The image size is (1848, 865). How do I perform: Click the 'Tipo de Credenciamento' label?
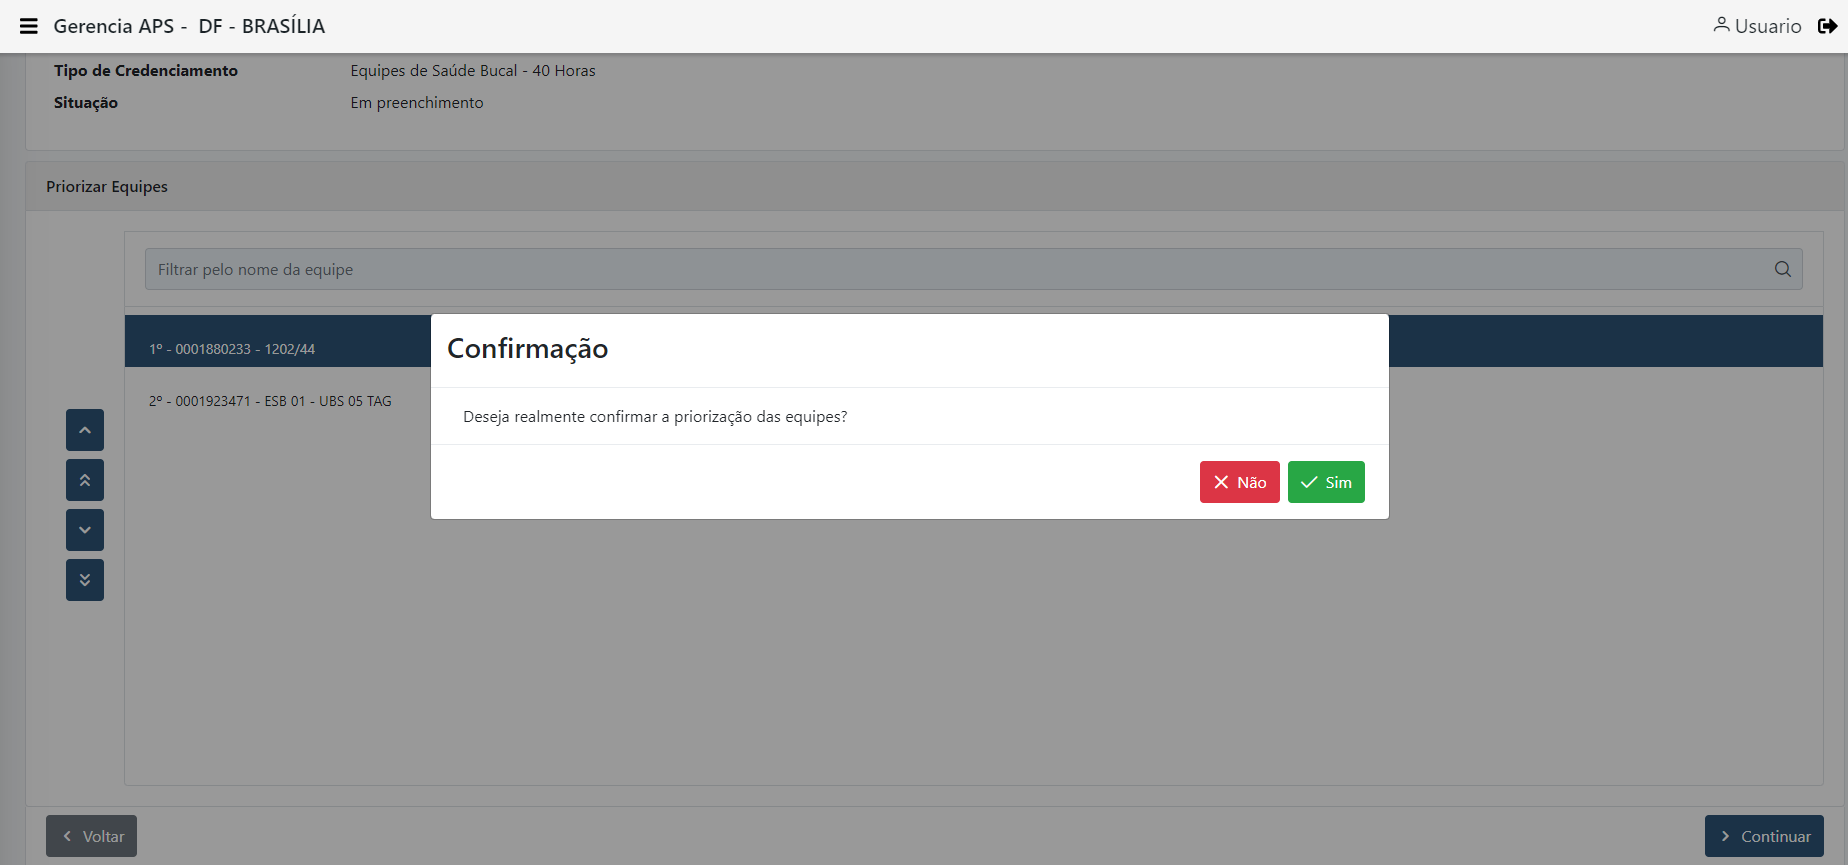[146, 71]
